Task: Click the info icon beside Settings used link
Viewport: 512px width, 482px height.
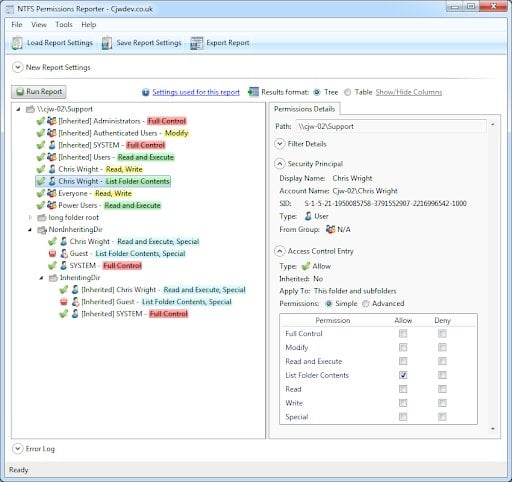Action: (145, 92)
